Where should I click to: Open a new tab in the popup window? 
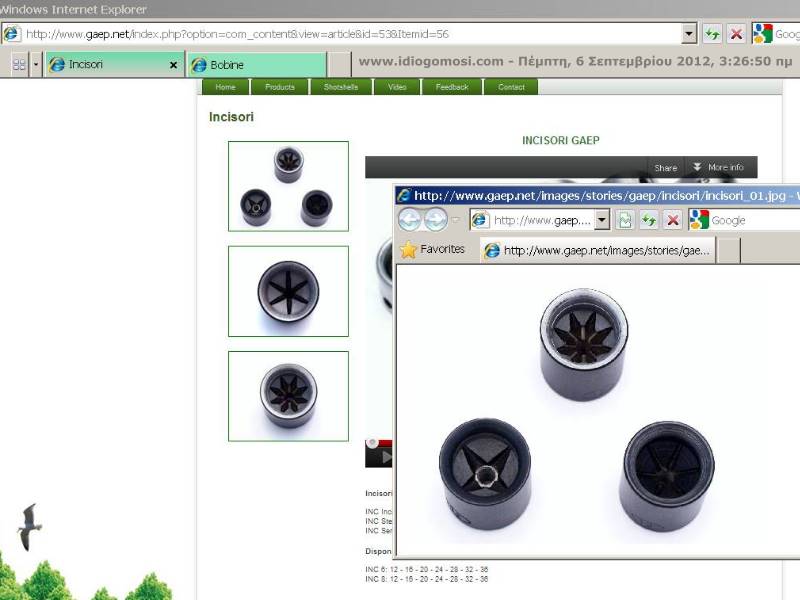(x=729, y=251)
